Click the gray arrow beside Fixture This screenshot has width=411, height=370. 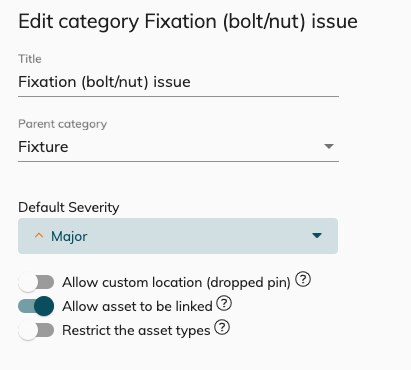[x=329, y=146]
